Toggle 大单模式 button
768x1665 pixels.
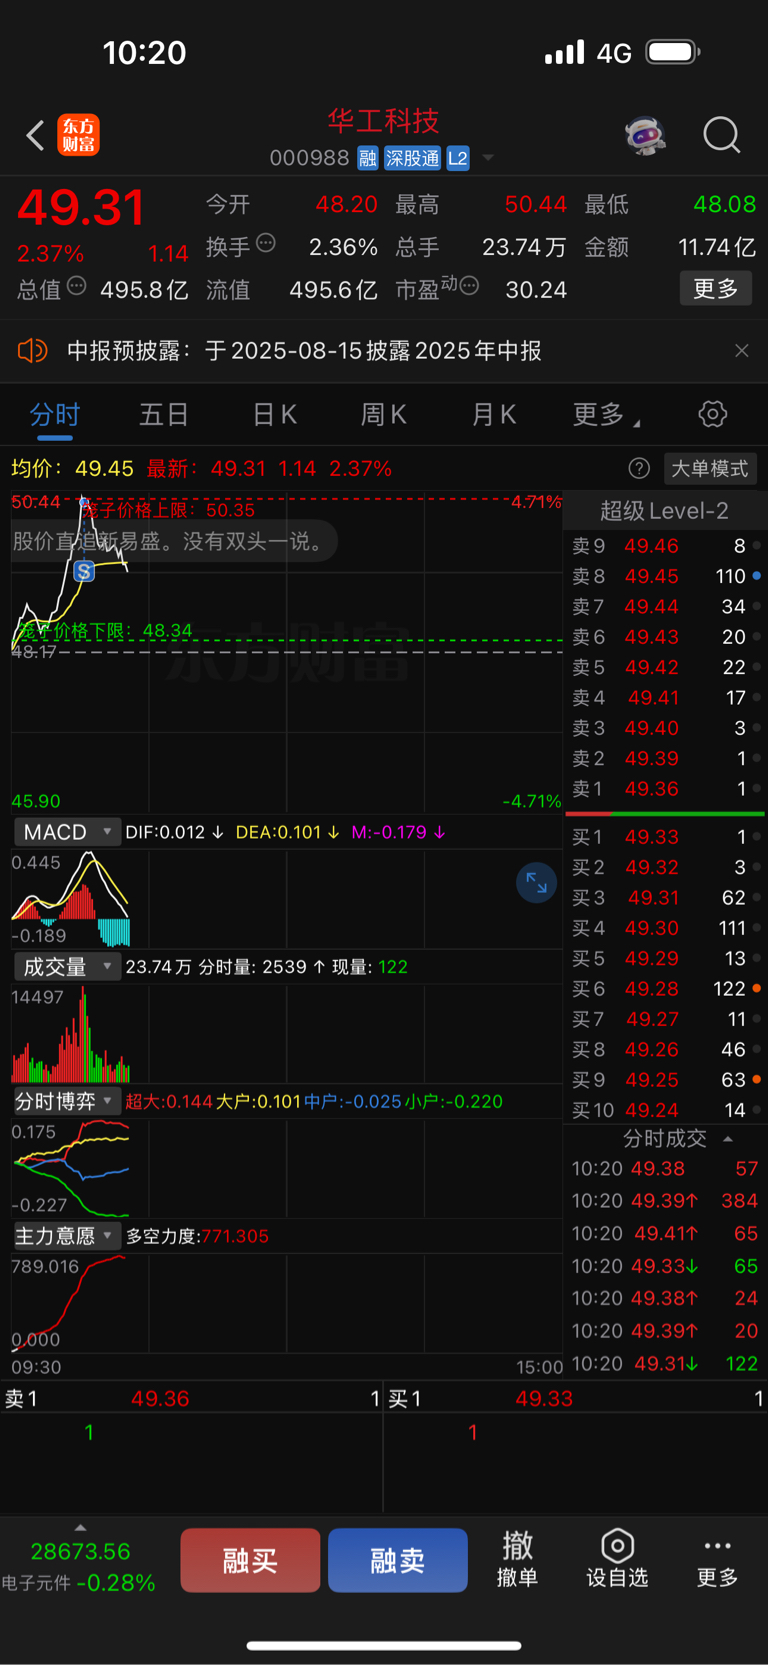pyautogui.click(x=710, y=468)
